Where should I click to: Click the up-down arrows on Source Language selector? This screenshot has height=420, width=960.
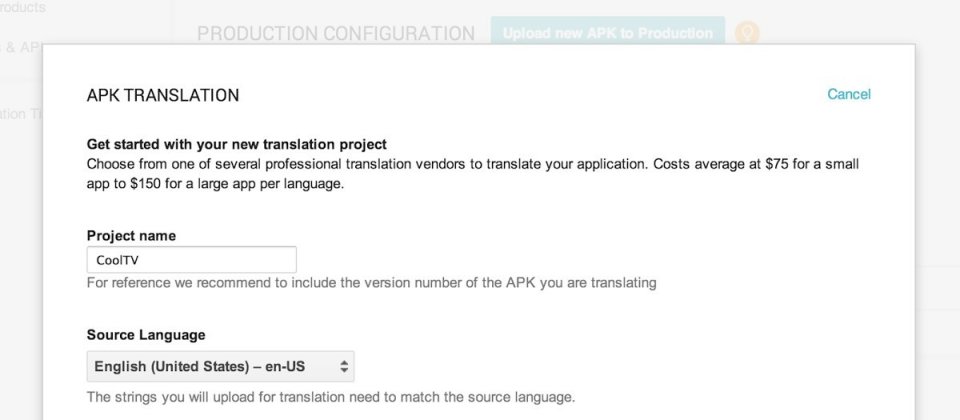coord(344,367)
